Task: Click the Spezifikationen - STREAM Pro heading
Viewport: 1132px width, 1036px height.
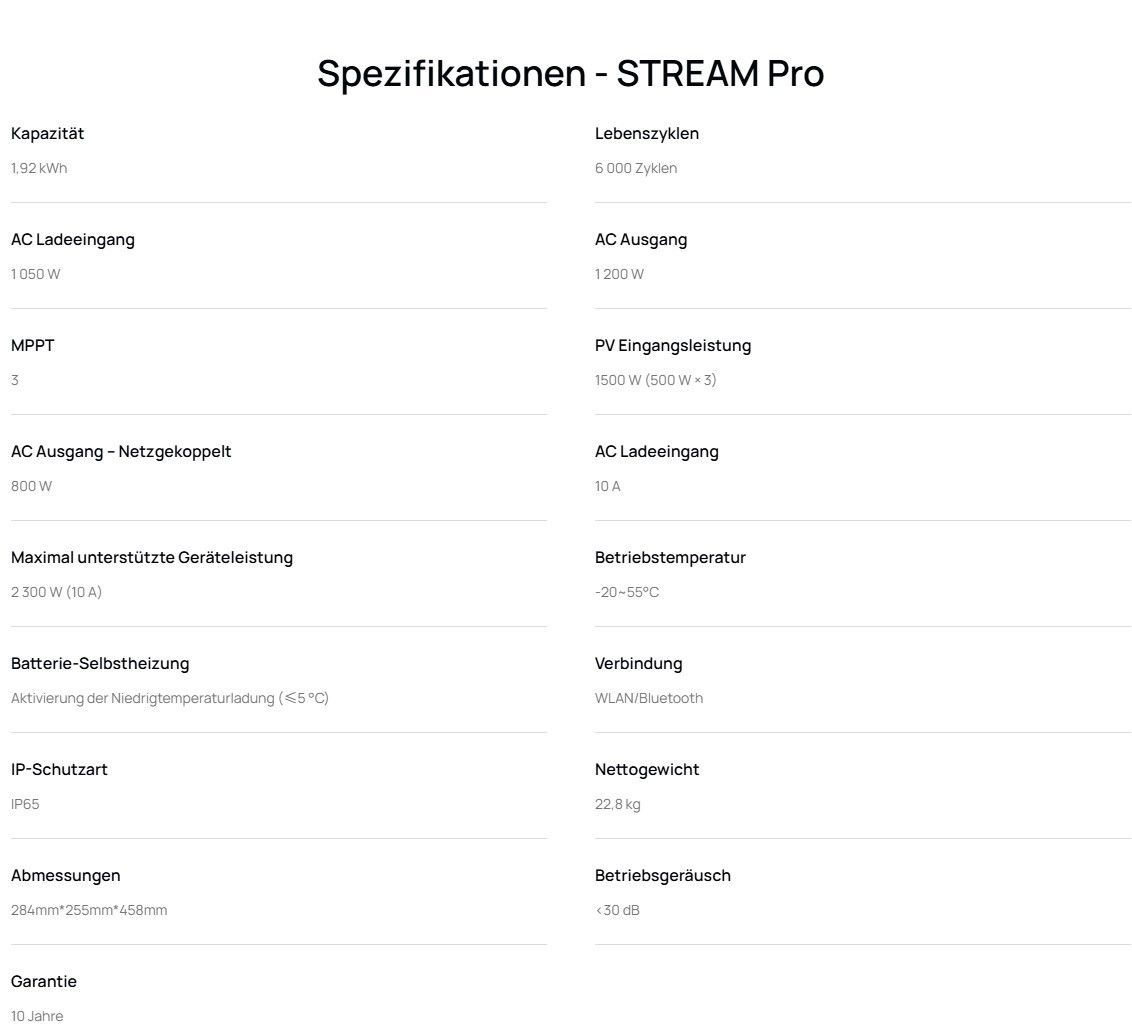Action: click(x=570, y=73)
